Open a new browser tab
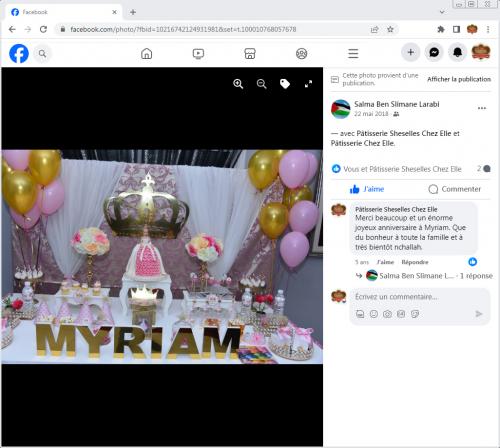Screen dimensions: 500x448 [133, 12]
